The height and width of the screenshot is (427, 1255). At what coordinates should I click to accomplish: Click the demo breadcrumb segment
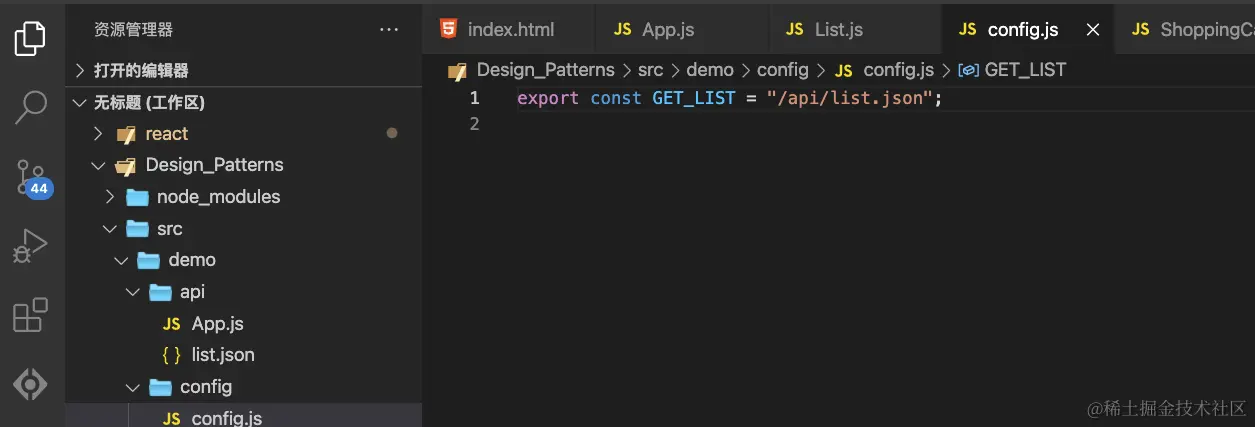(710, 70)
